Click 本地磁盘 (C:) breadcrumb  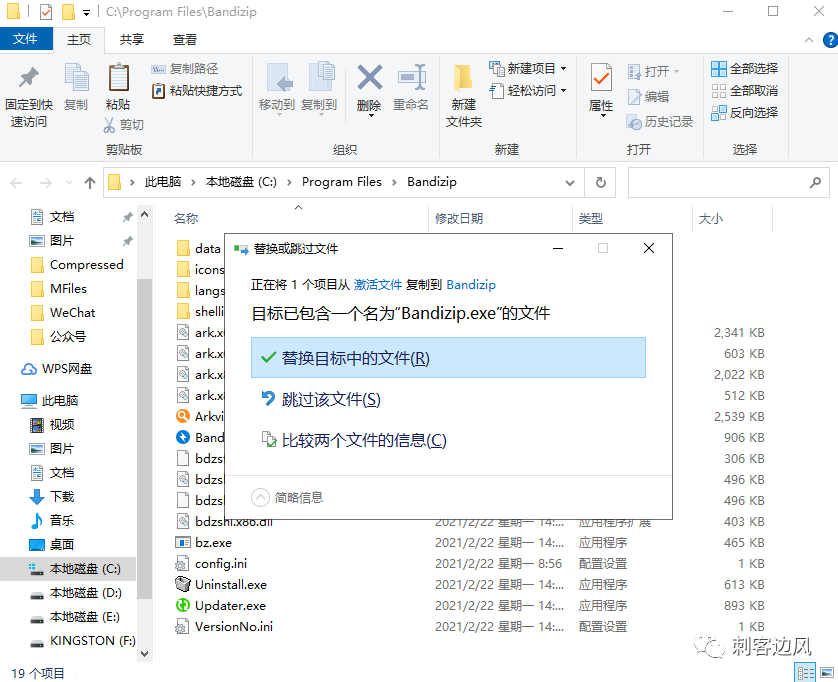241,182
